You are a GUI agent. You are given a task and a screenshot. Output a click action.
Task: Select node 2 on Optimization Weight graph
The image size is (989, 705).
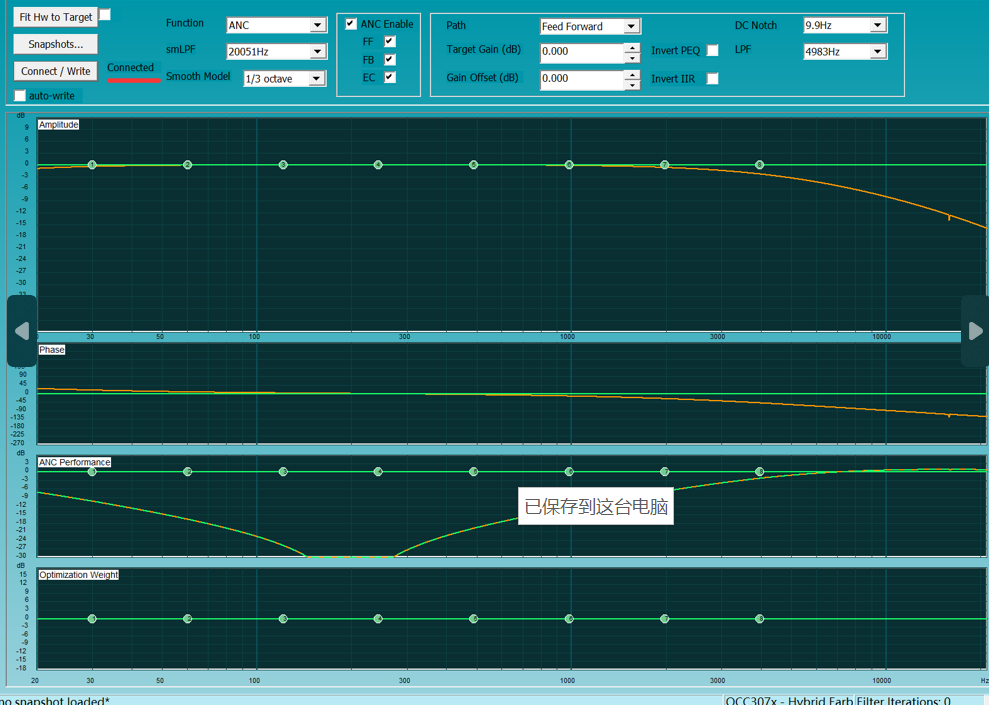(x=187, y=619)
